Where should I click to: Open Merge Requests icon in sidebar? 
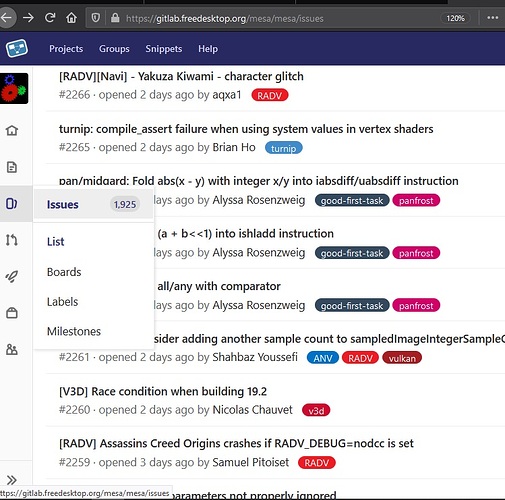point(12,240)
